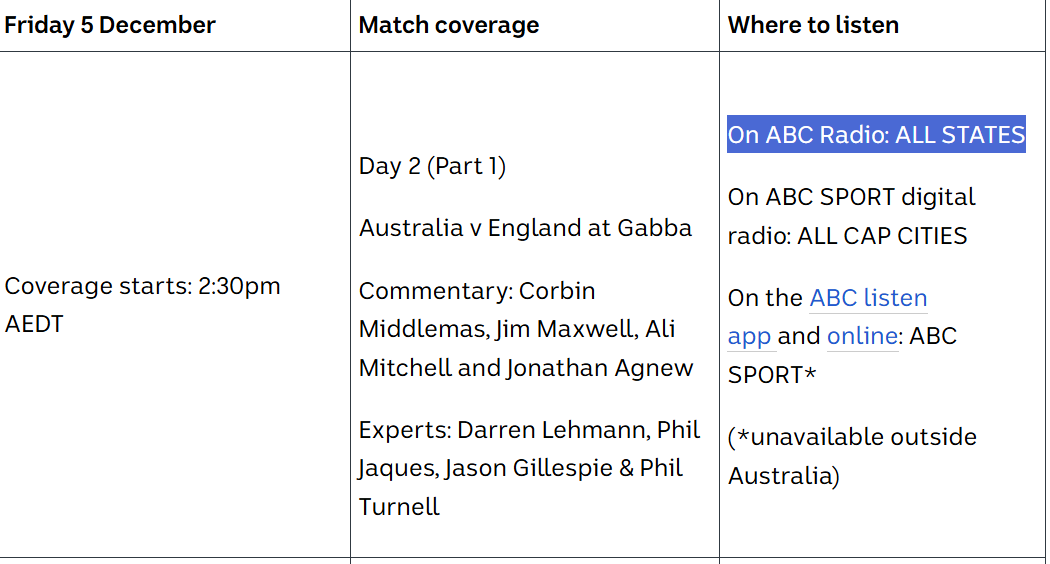Image resolution: width=1050 pixels, height=564 pixels.
Task: Click 'Australia v England at Gabba' line
Action: (525, 228)
